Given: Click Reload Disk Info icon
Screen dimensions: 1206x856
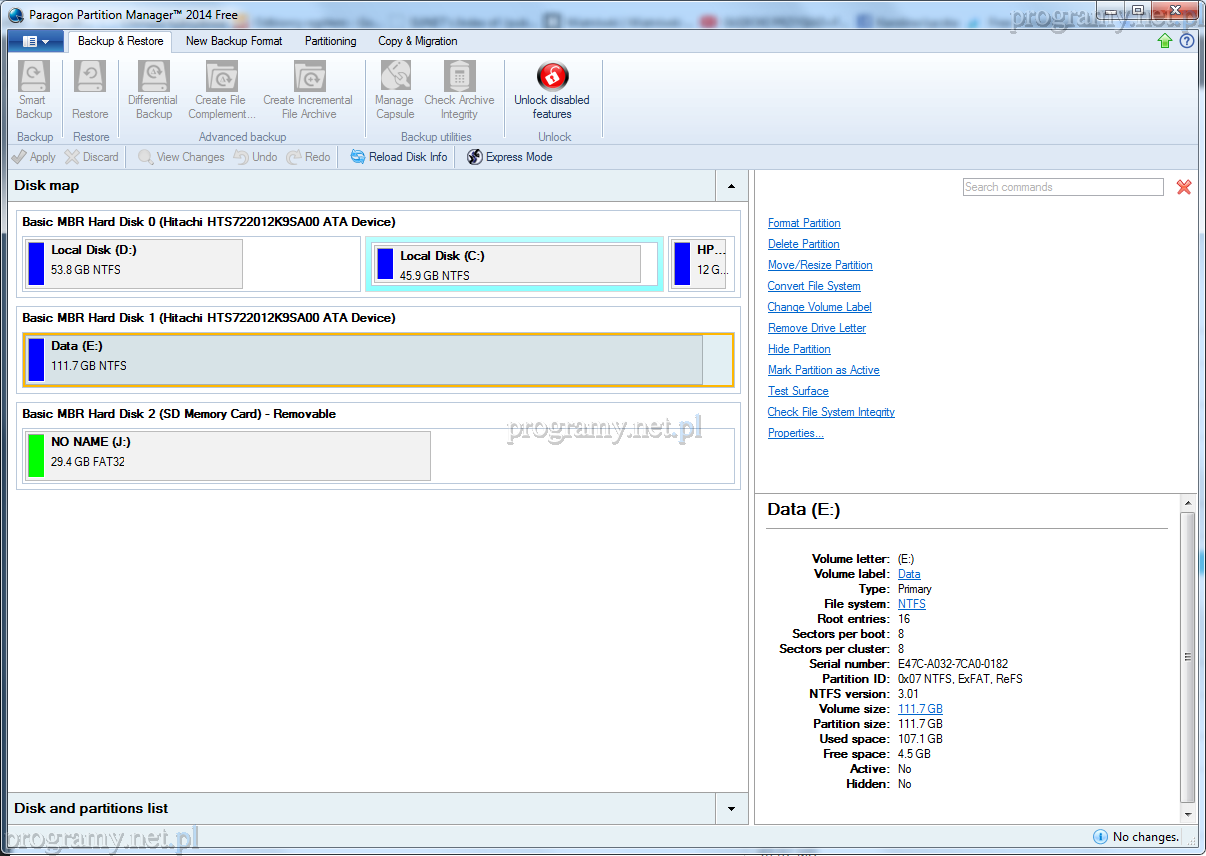Looking at the screenshot, I should click(358, 157).
